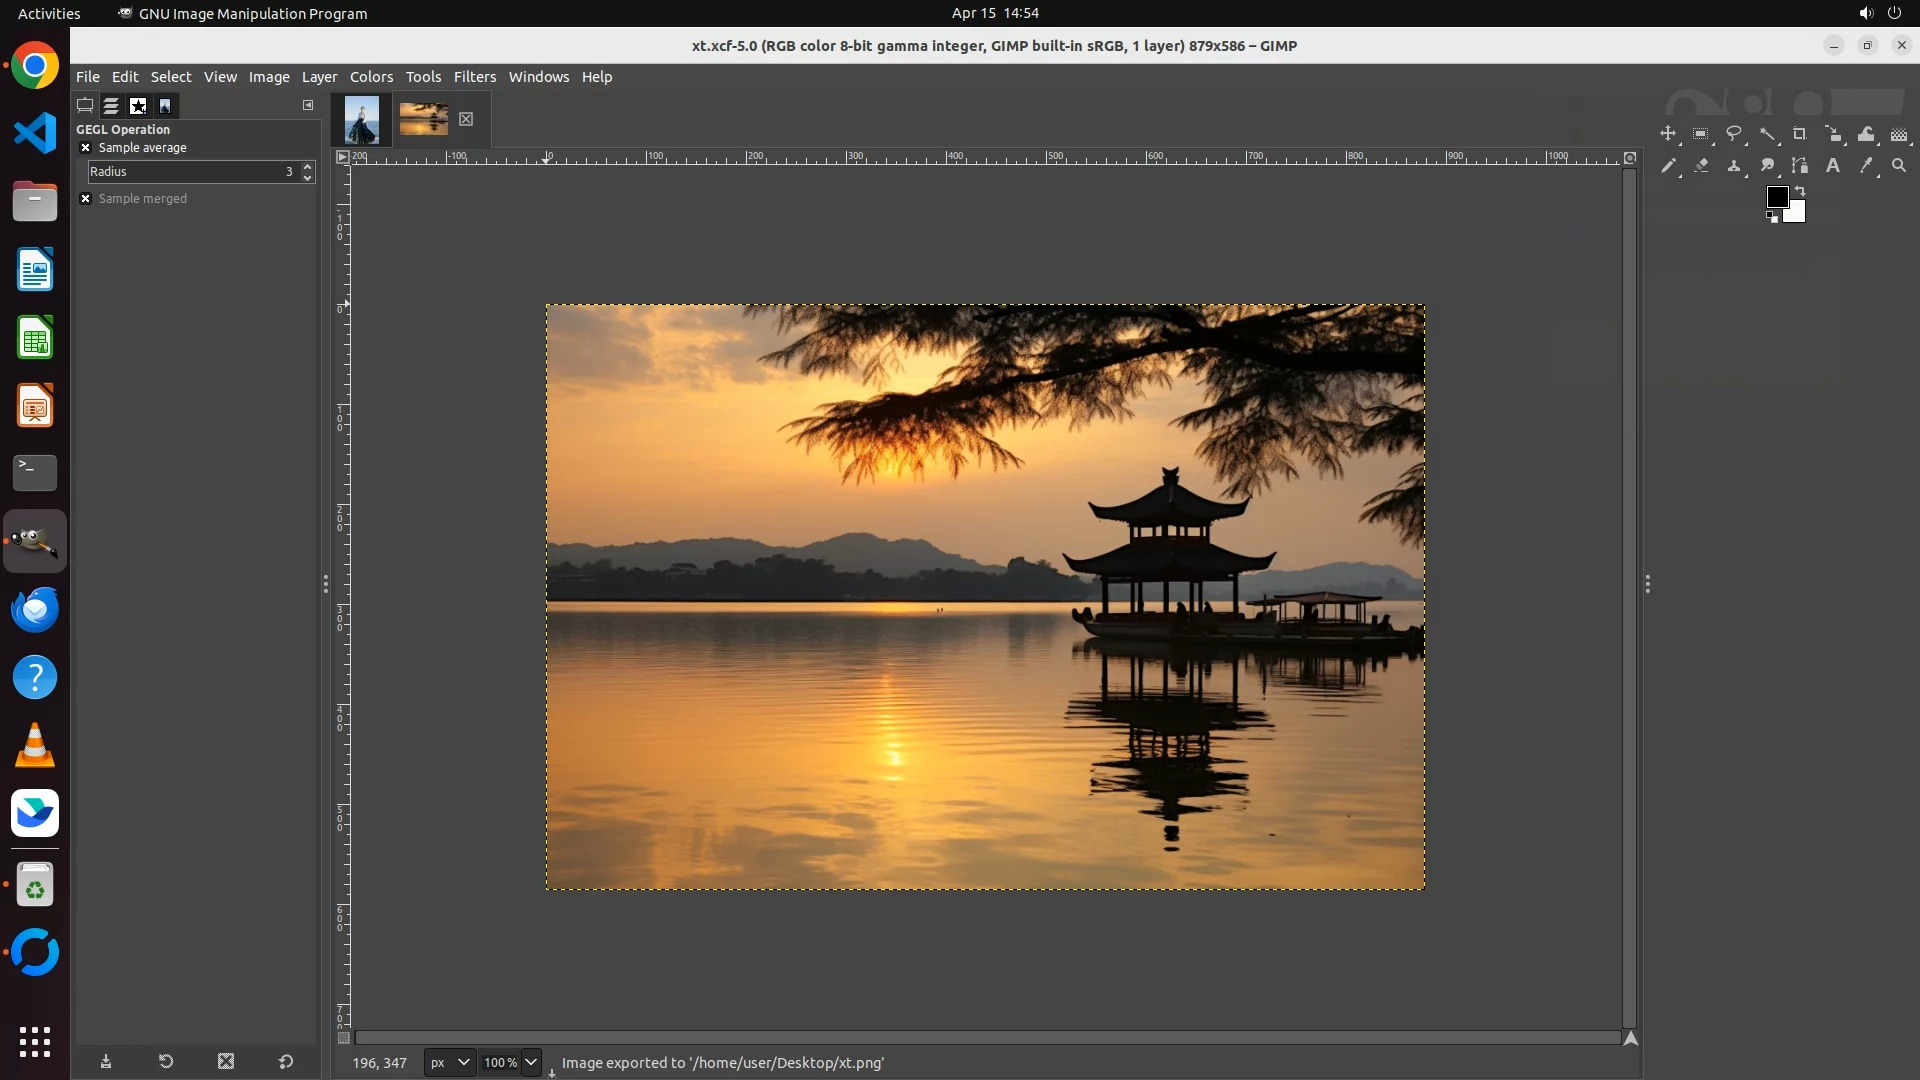The width and height of the screenshot is (1920, 1080).
Task: Click Reset to default values button
Action: pos(286,1062)
